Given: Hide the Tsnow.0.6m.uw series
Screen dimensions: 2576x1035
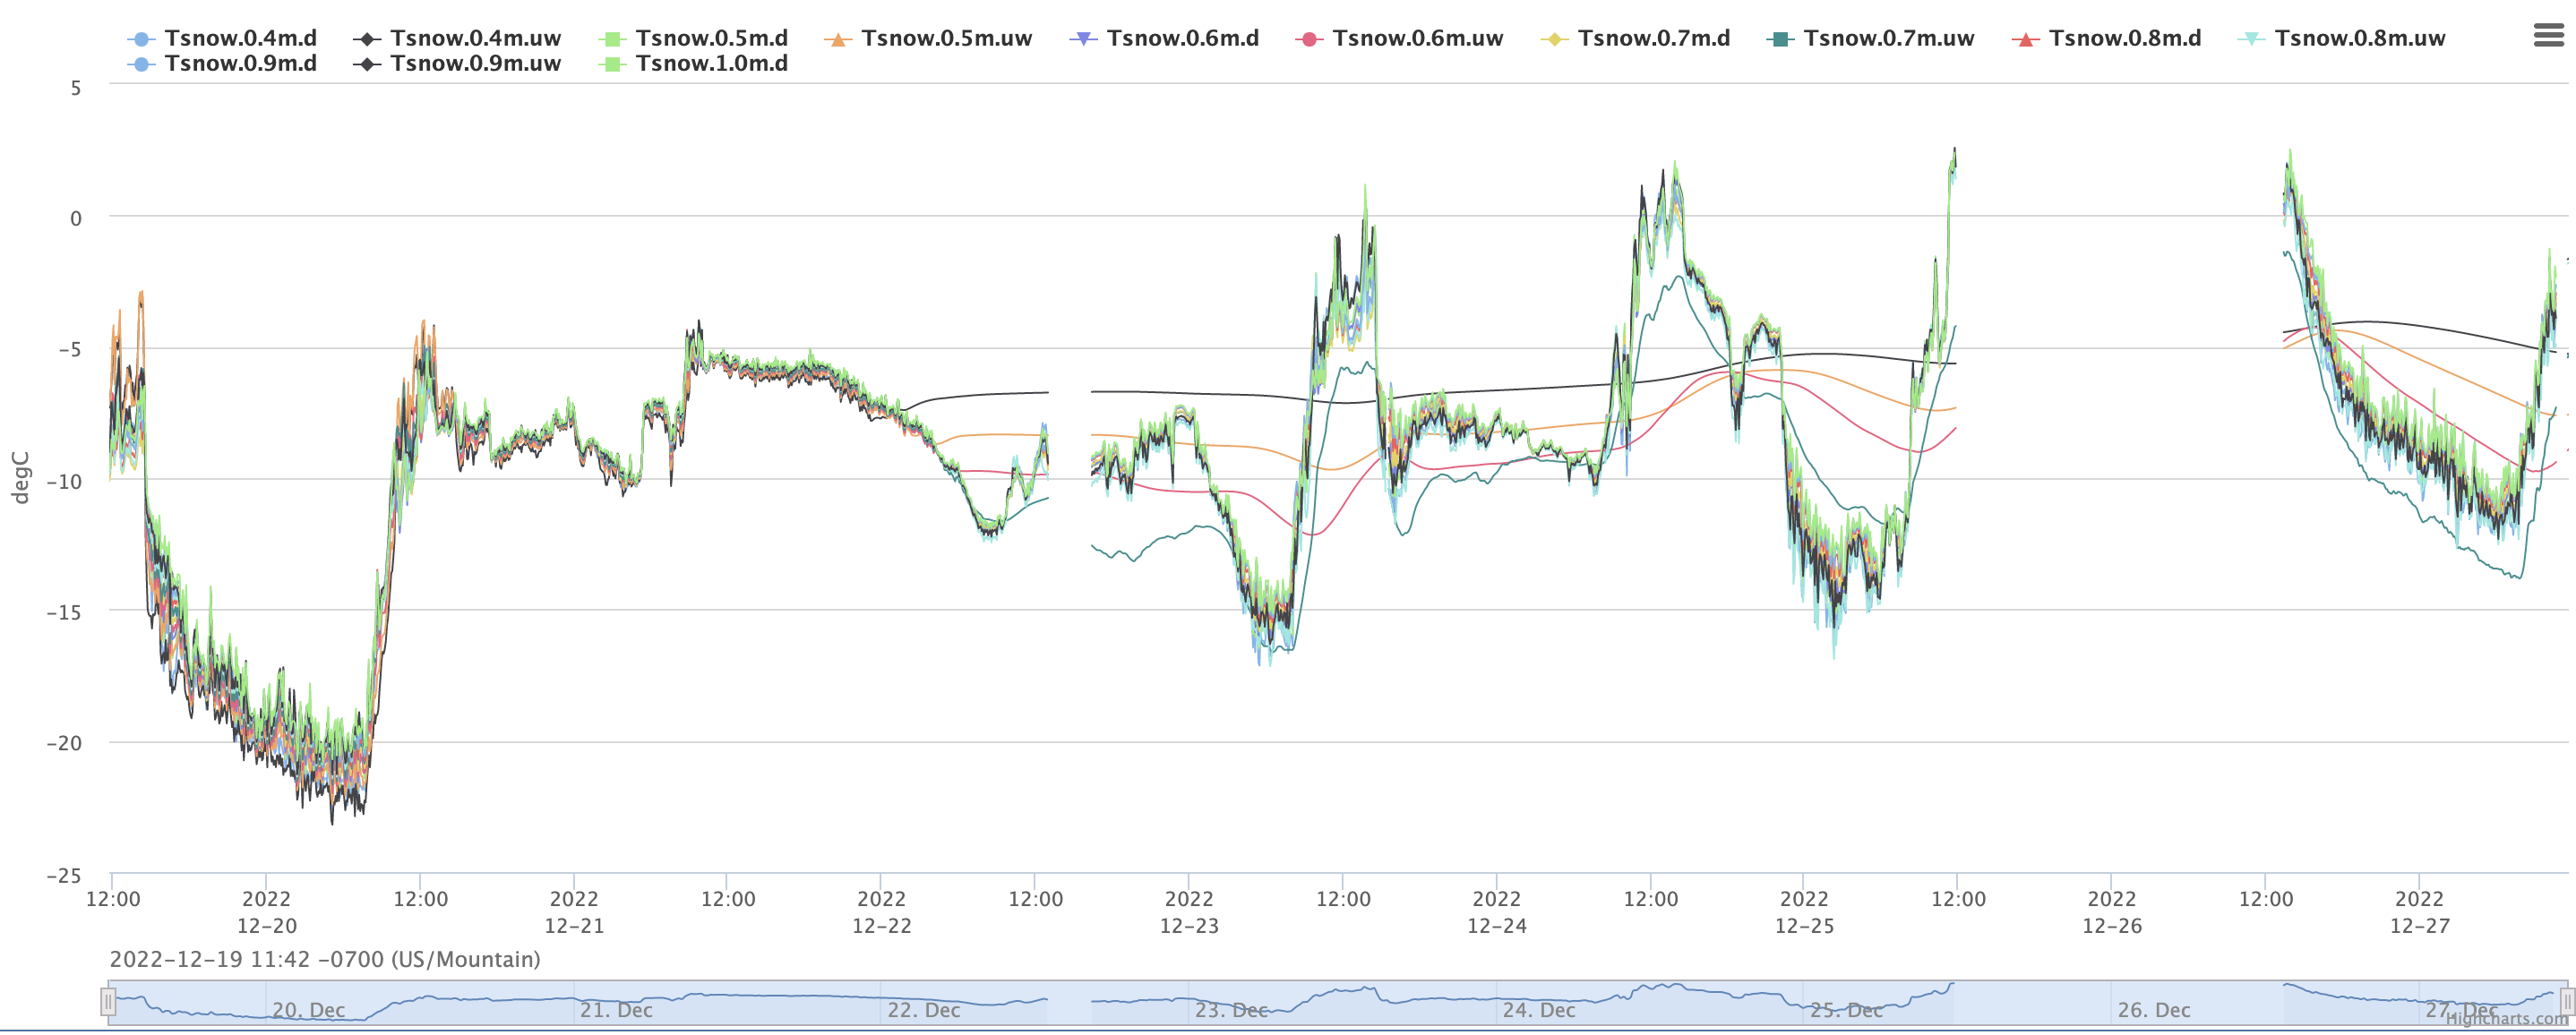Looking at the screenshot, I should tap(1417, 38).
